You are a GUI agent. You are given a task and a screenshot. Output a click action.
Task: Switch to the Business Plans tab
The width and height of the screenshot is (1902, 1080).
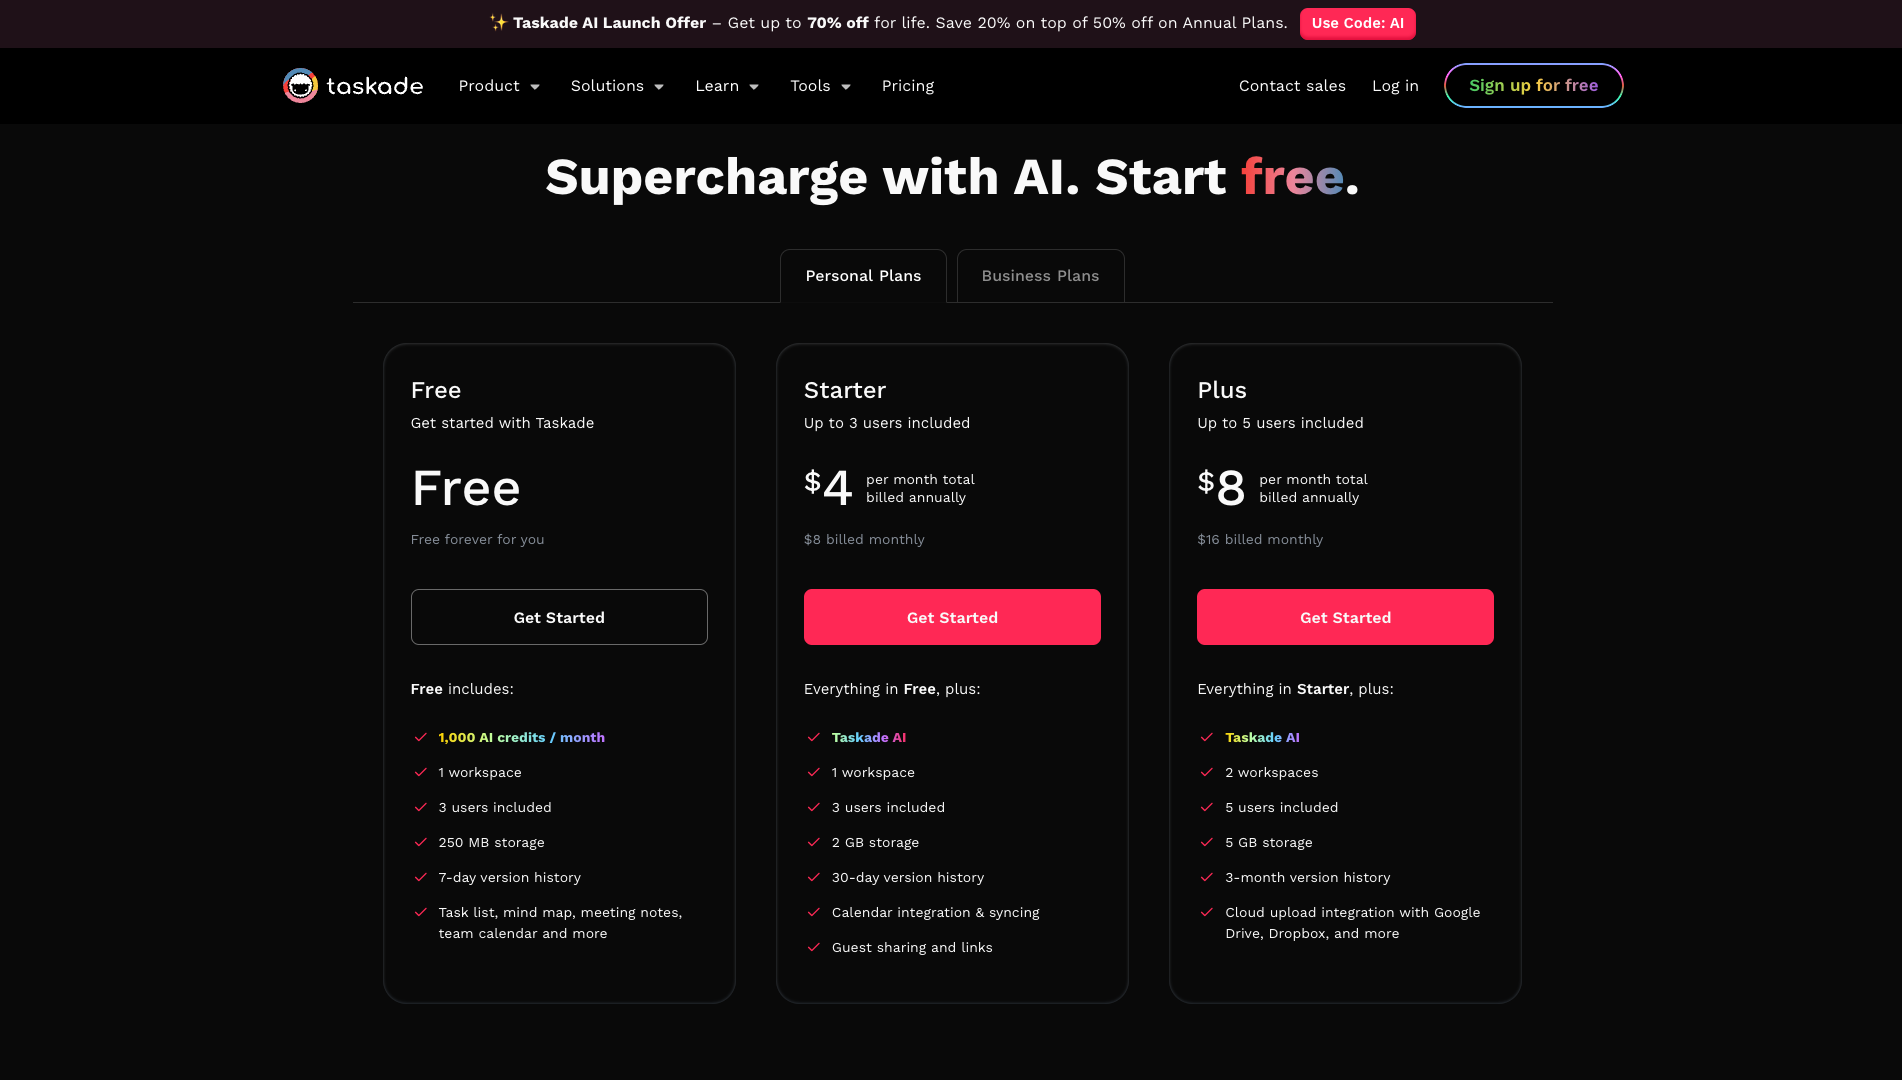click(1040, 276)
